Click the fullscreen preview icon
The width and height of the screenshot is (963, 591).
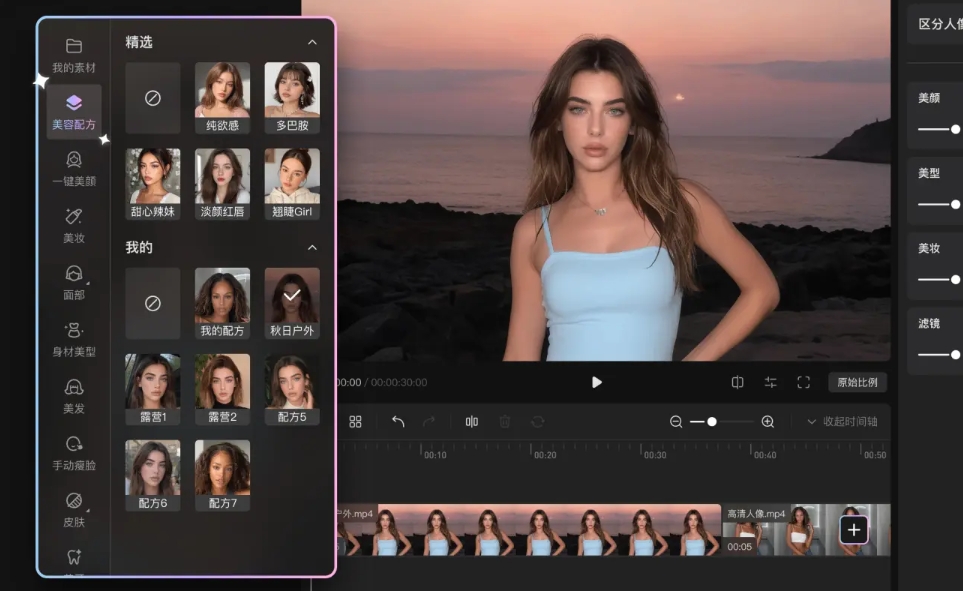click(x=803, y=382)
